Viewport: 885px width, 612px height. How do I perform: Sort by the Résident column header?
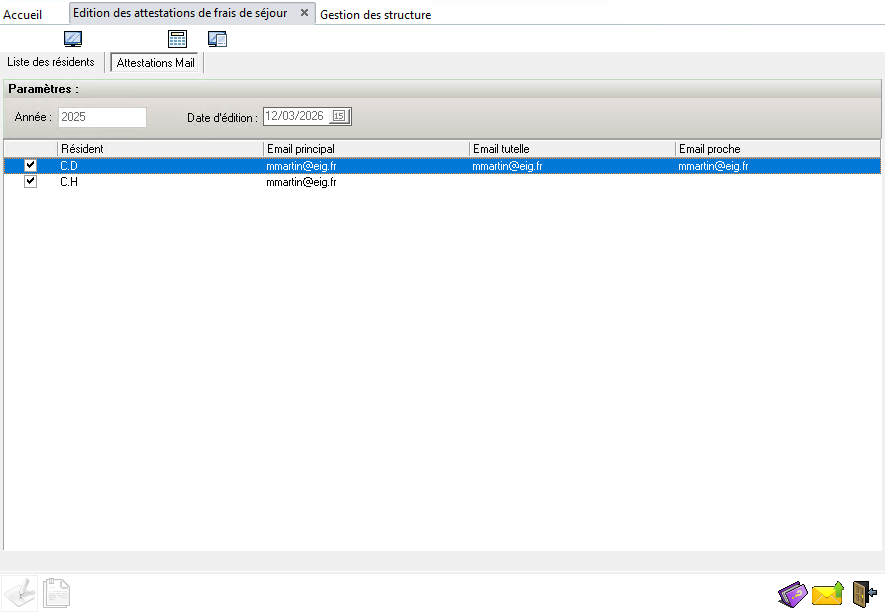point(160,149)
